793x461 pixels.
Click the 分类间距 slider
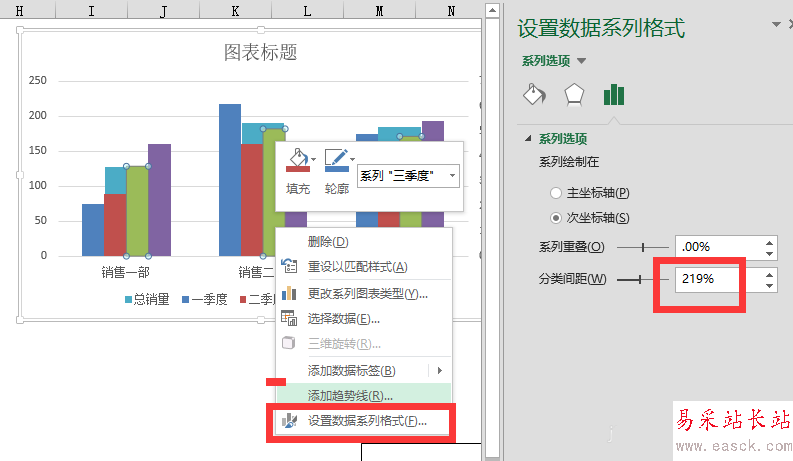click(x=643, y=279)
